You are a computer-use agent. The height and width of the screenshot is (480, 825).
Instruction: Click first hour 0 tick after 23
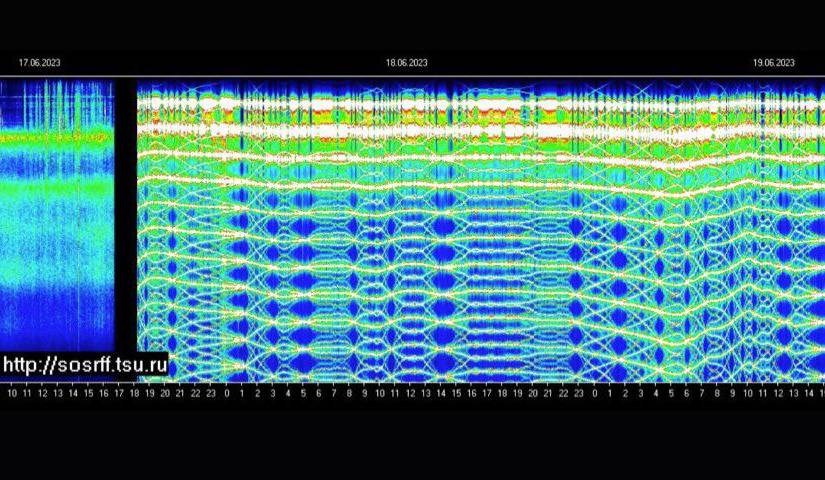227,395
